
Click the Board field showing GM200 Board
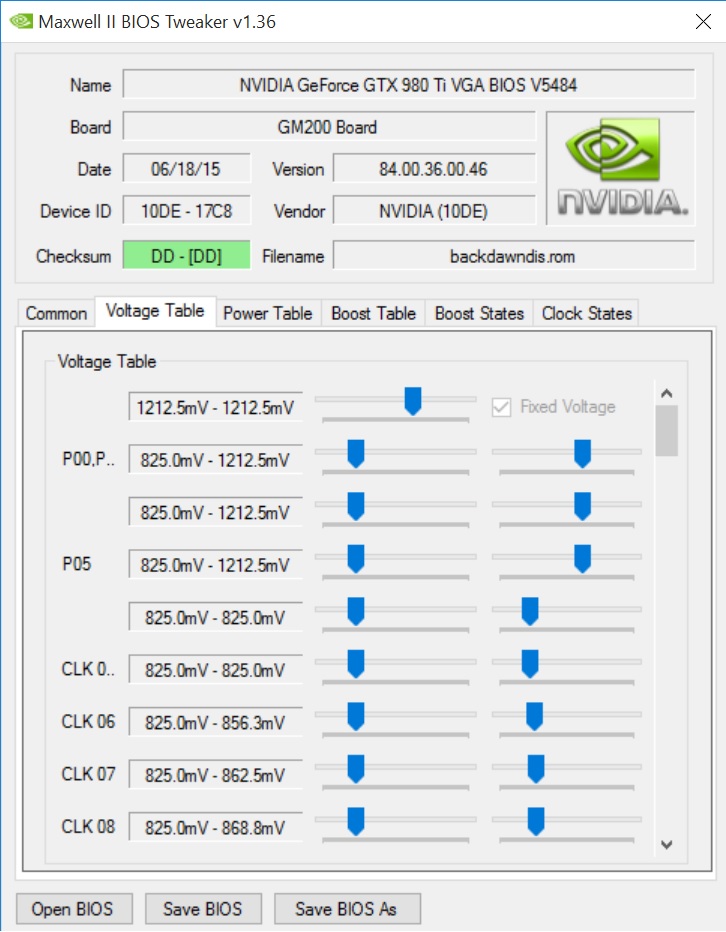point(329,127)
